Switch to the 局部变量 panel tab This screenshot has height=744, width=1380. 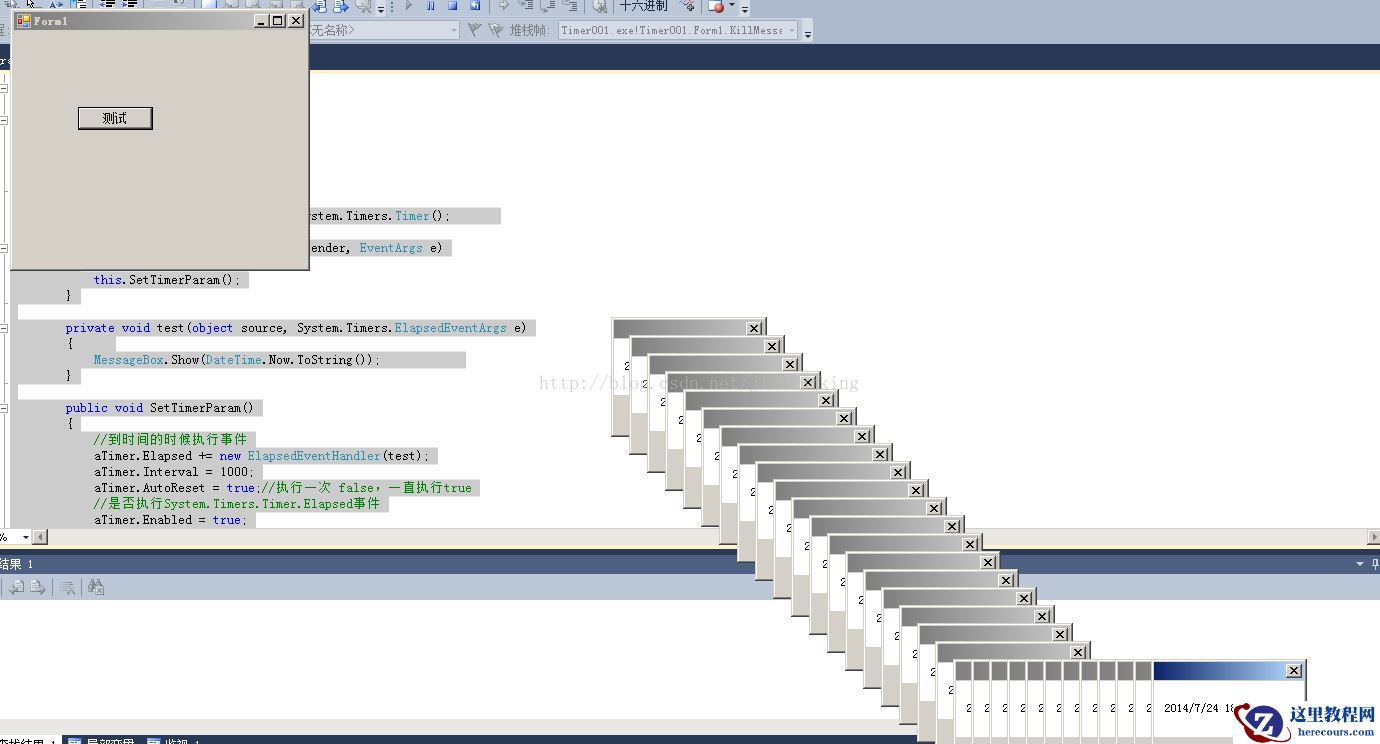pos(112,740)
